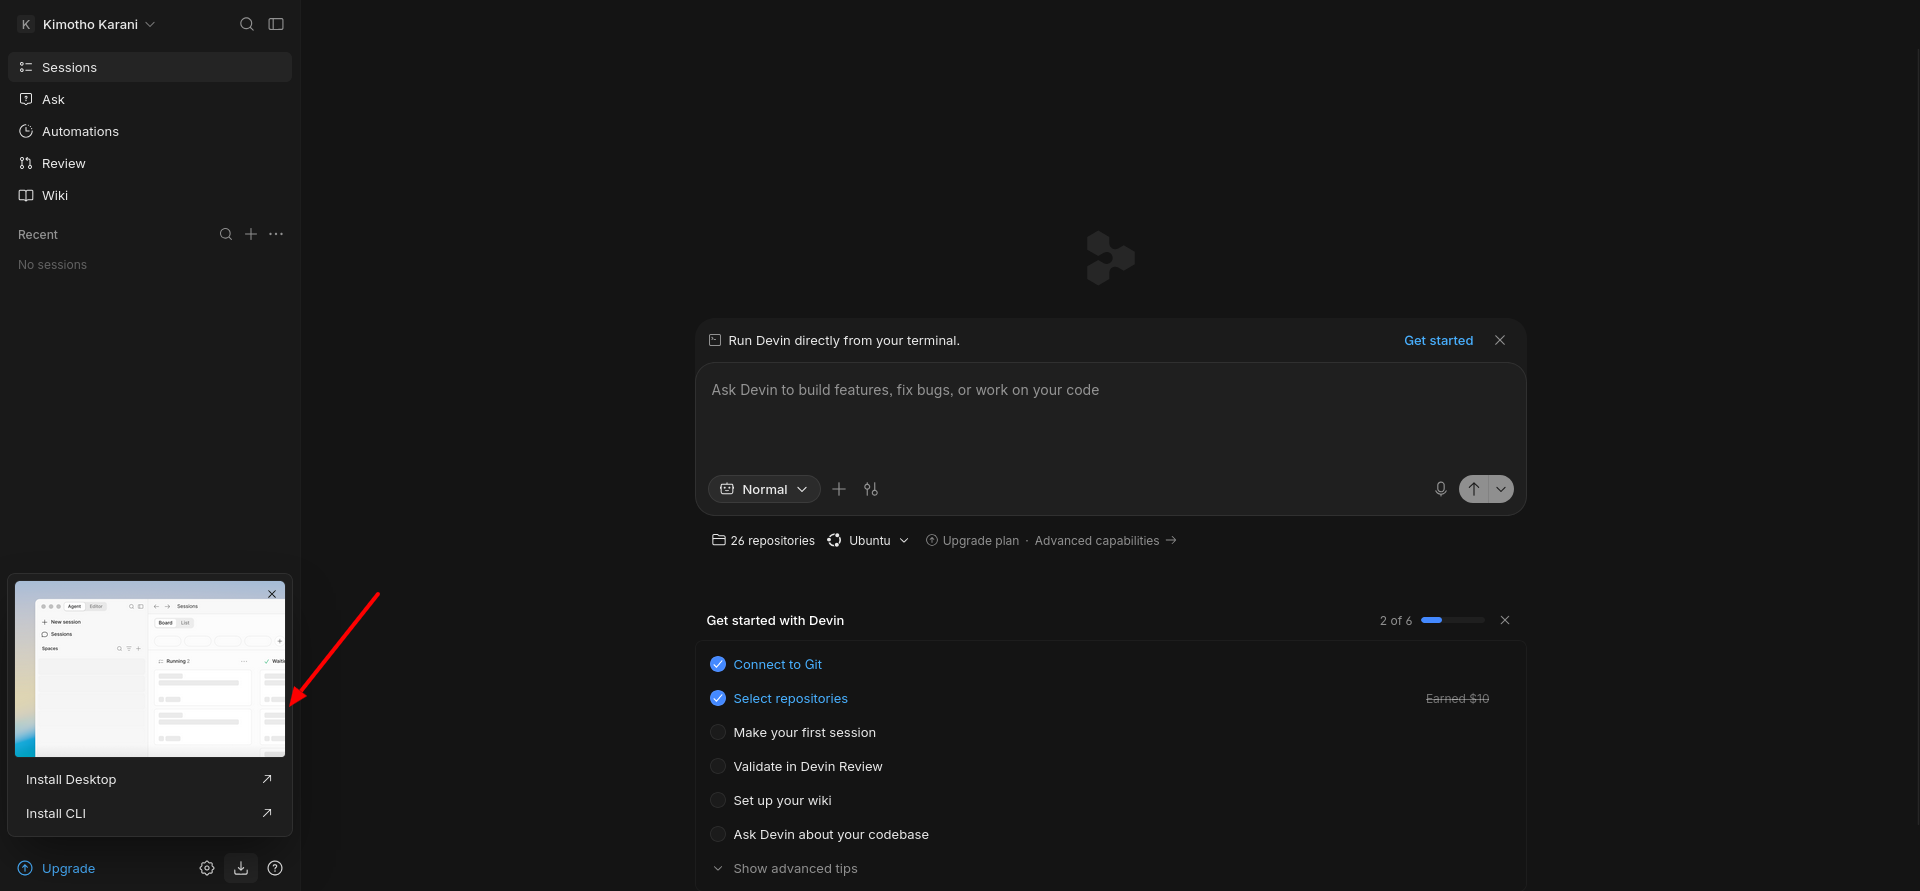The width and height of the screenshot is (1920, 891).
Task: Click the Make your first session text
Action: (x=804, y=732)
